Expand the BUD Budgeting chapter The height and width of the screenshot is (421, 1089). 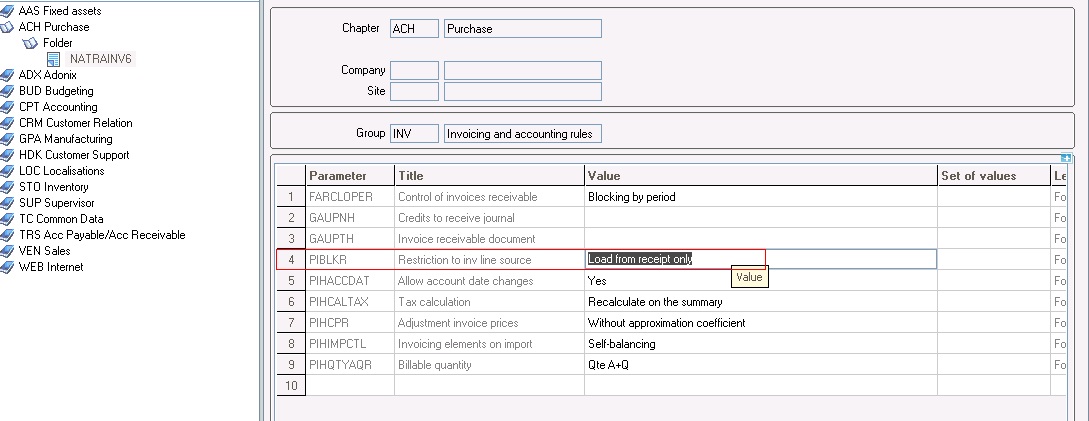(56, 91)
